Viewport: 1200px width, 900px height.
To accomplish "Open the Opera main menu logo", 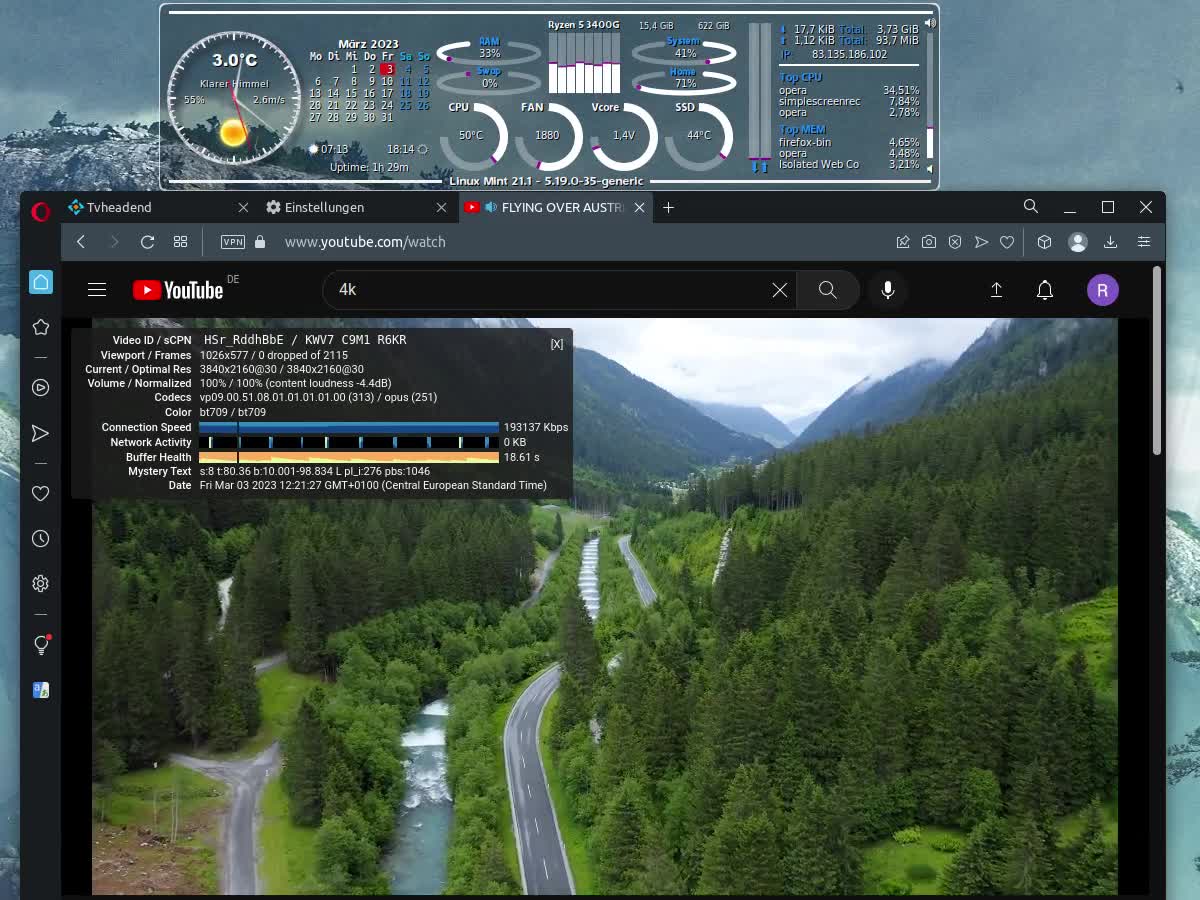I will point(40,211).
